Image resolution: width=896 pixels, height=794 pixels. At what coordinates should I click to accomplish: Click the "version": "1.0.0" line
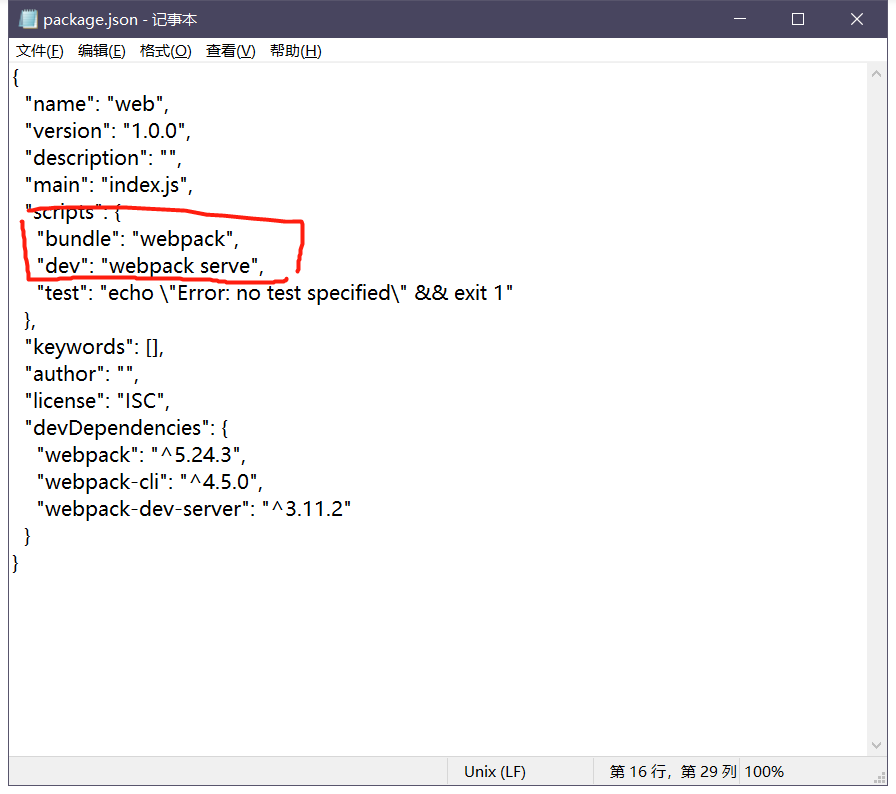(x=107, y=131)
